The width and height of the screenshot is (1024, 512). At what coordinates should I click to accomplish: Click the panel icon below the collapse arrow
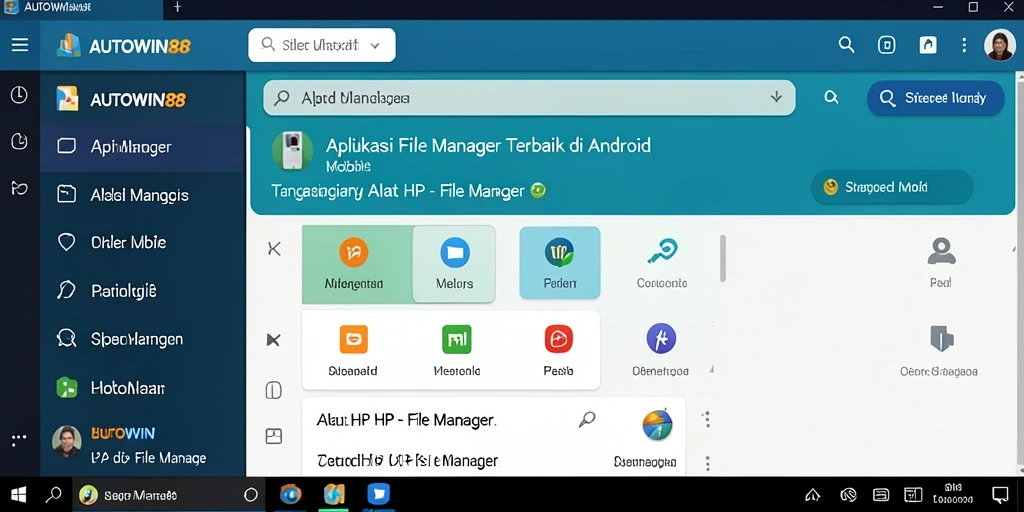tap(274, 391)
